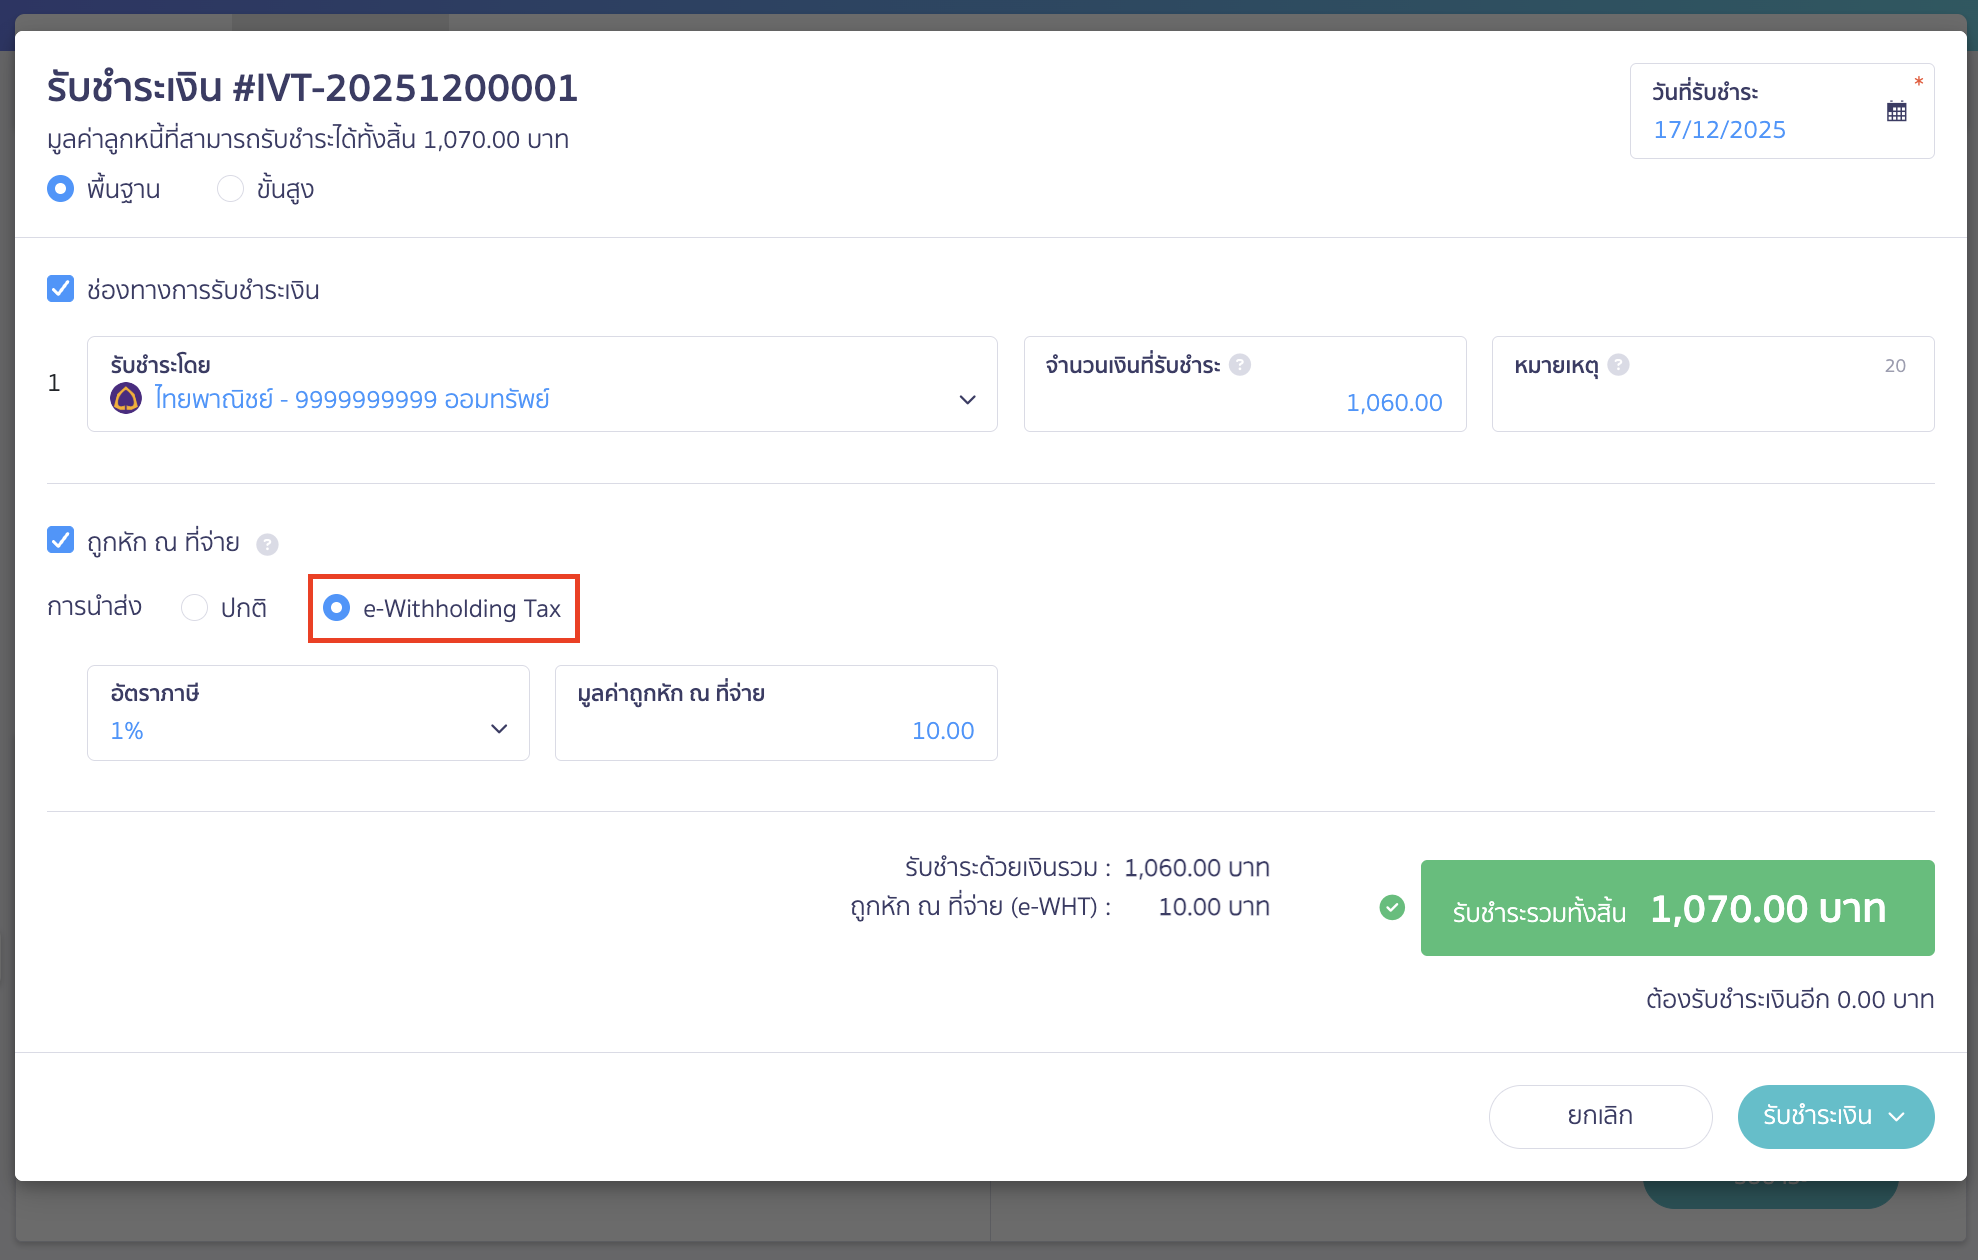Screen dimensions: 1978x1260
Task: Uncheck the withholding tax checkbox
Action: click(x=61, y=541)
